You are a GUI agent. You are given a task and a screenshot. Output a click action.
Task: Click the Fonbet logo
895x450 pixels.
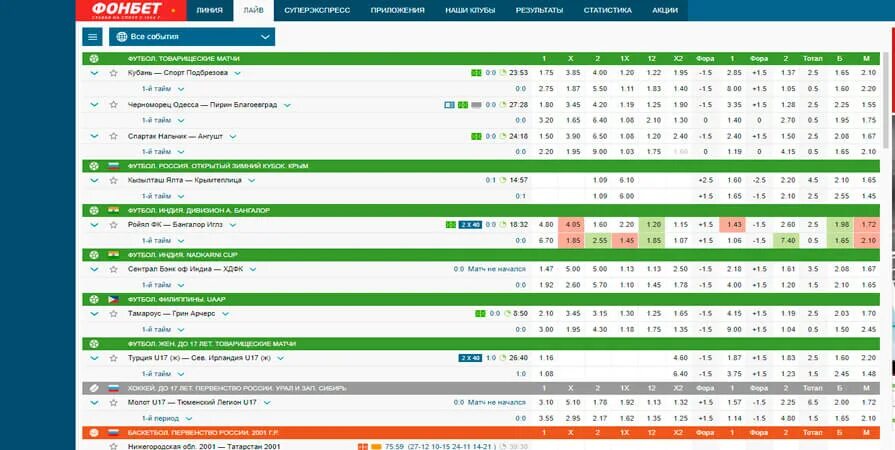[131, 10]
